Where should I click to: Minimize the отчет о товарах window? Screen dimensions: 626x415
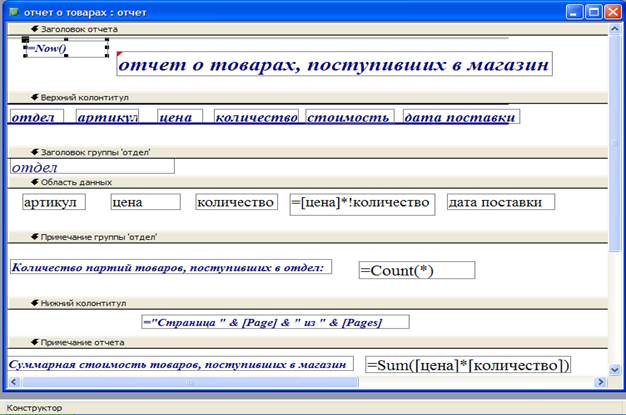pos(574,12)
